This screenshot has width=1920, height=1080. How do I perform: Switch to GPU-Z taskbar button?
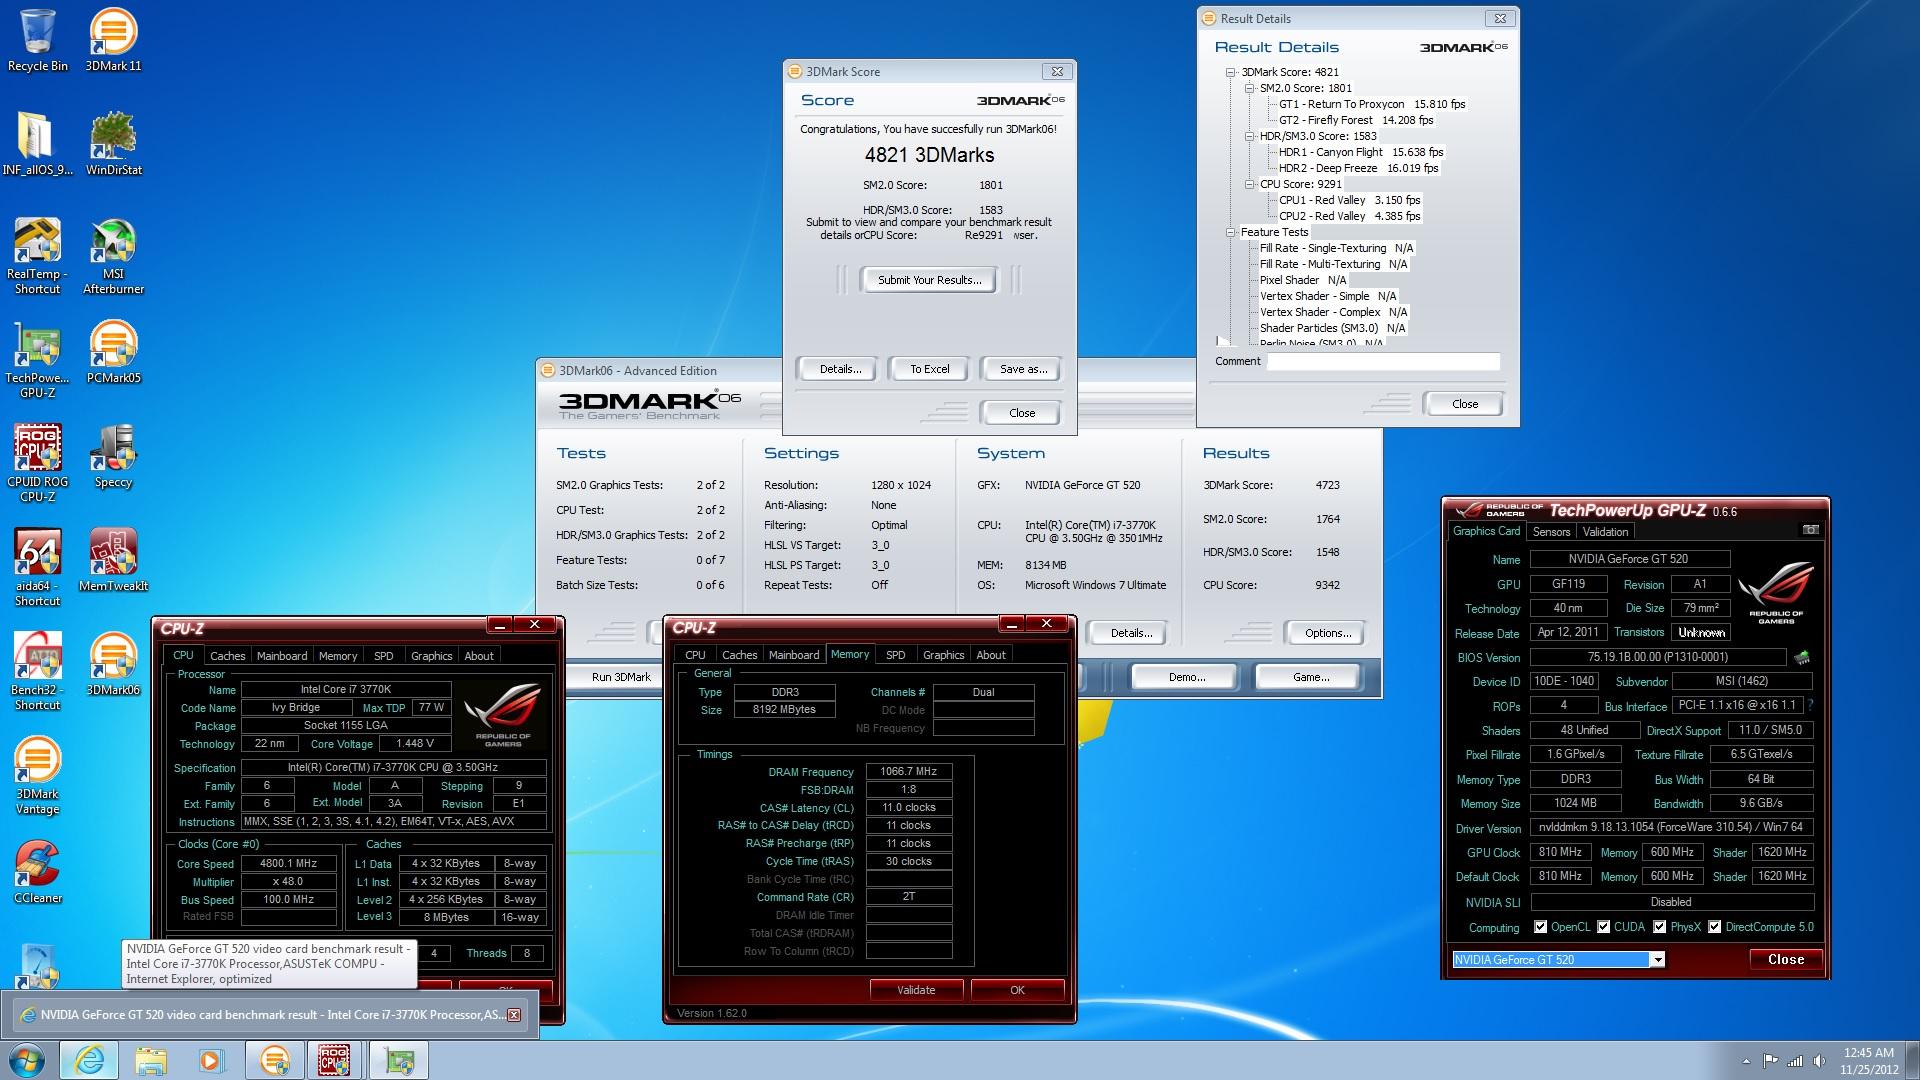click(399, 1060)
